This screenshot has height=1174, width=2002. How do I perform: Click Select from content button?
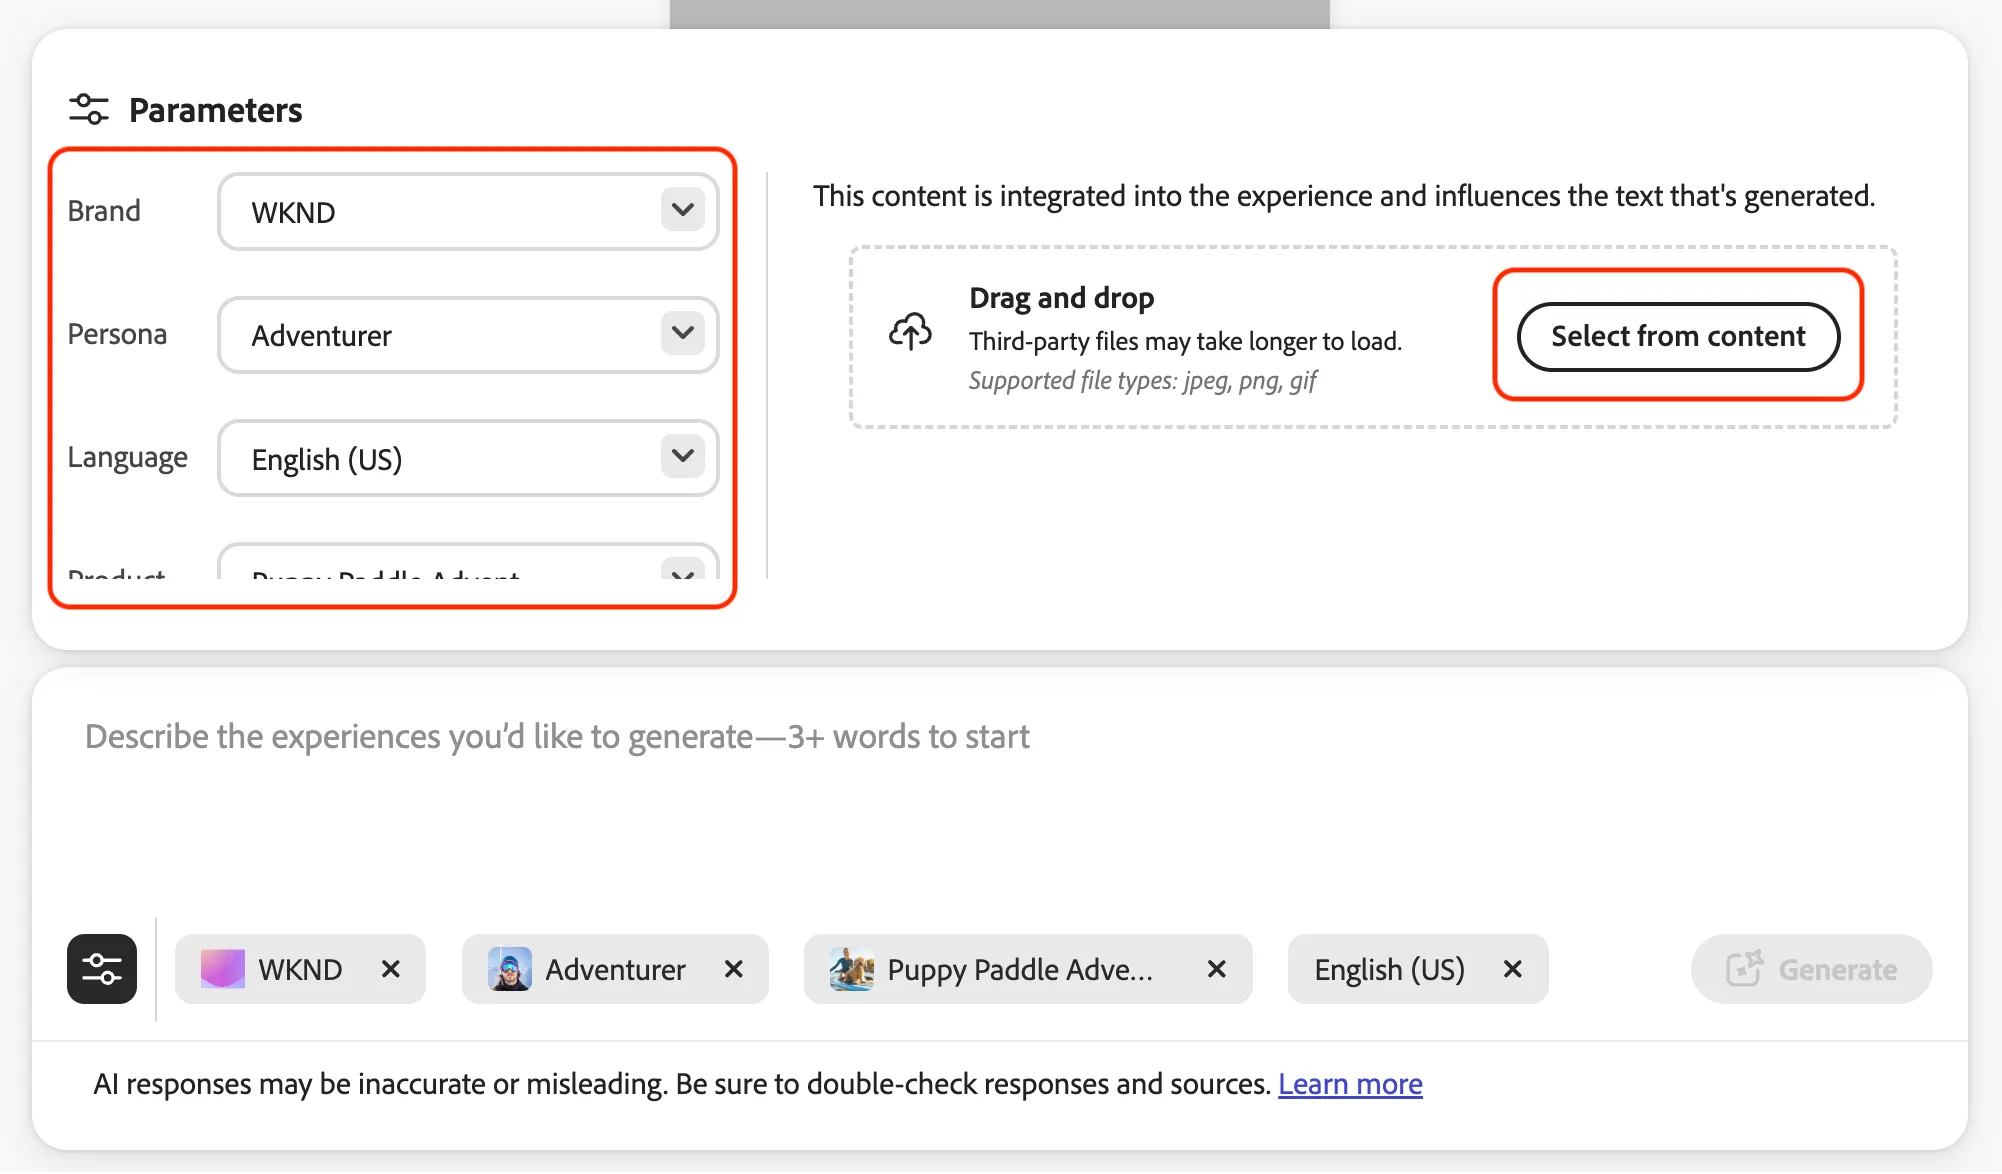click(1678, 336)
